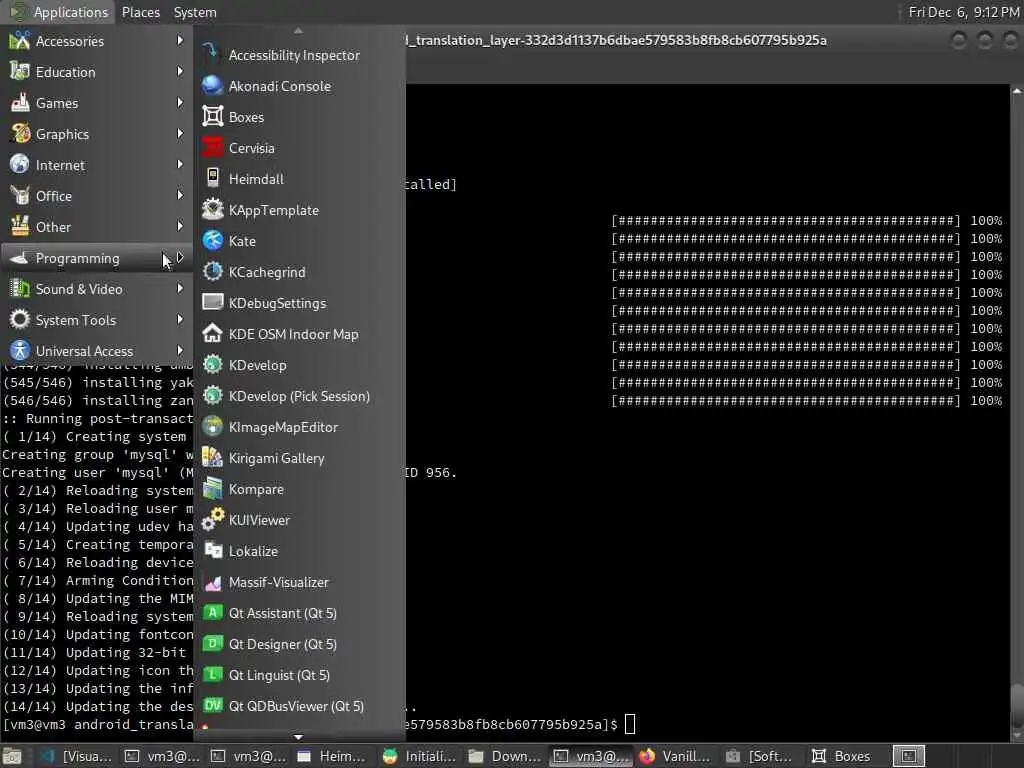Switch to the Heim... taskbar window
The height and width of the screenshot is (768, 1024).
(332, 756)
